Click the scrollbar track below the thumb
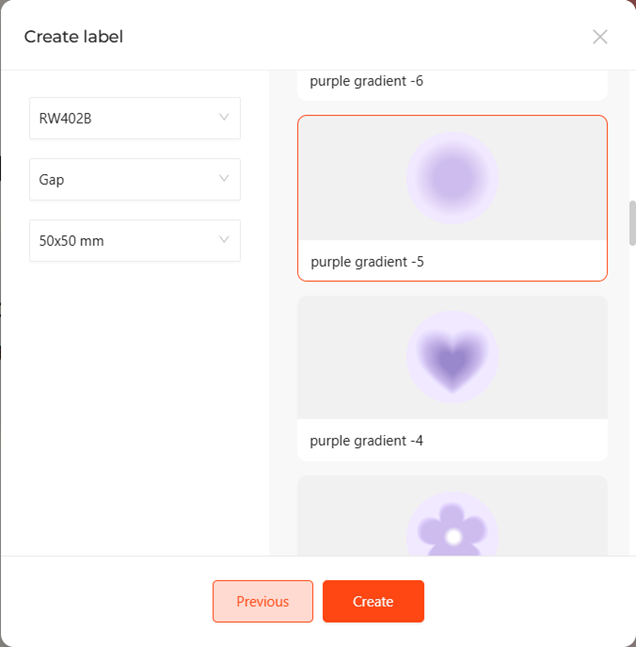Viewport: 636px width, 647px height. point(632,400)
